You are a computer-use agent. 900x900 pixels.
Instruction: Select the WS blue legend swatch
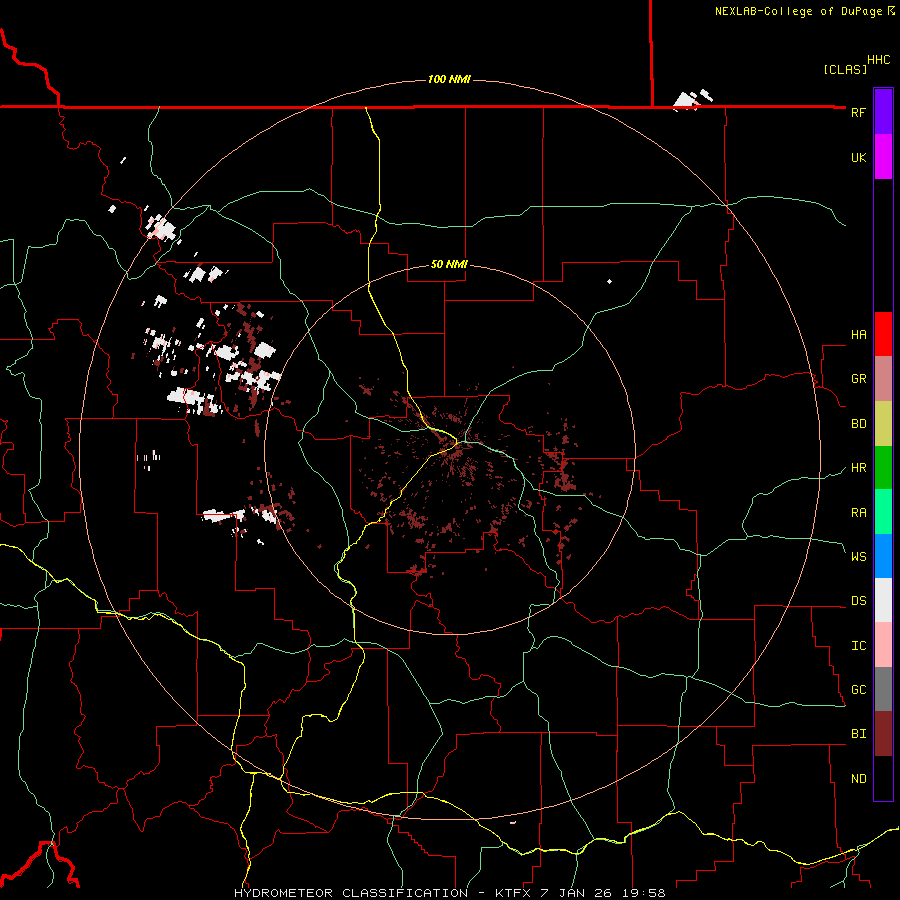tap(883, 556)
